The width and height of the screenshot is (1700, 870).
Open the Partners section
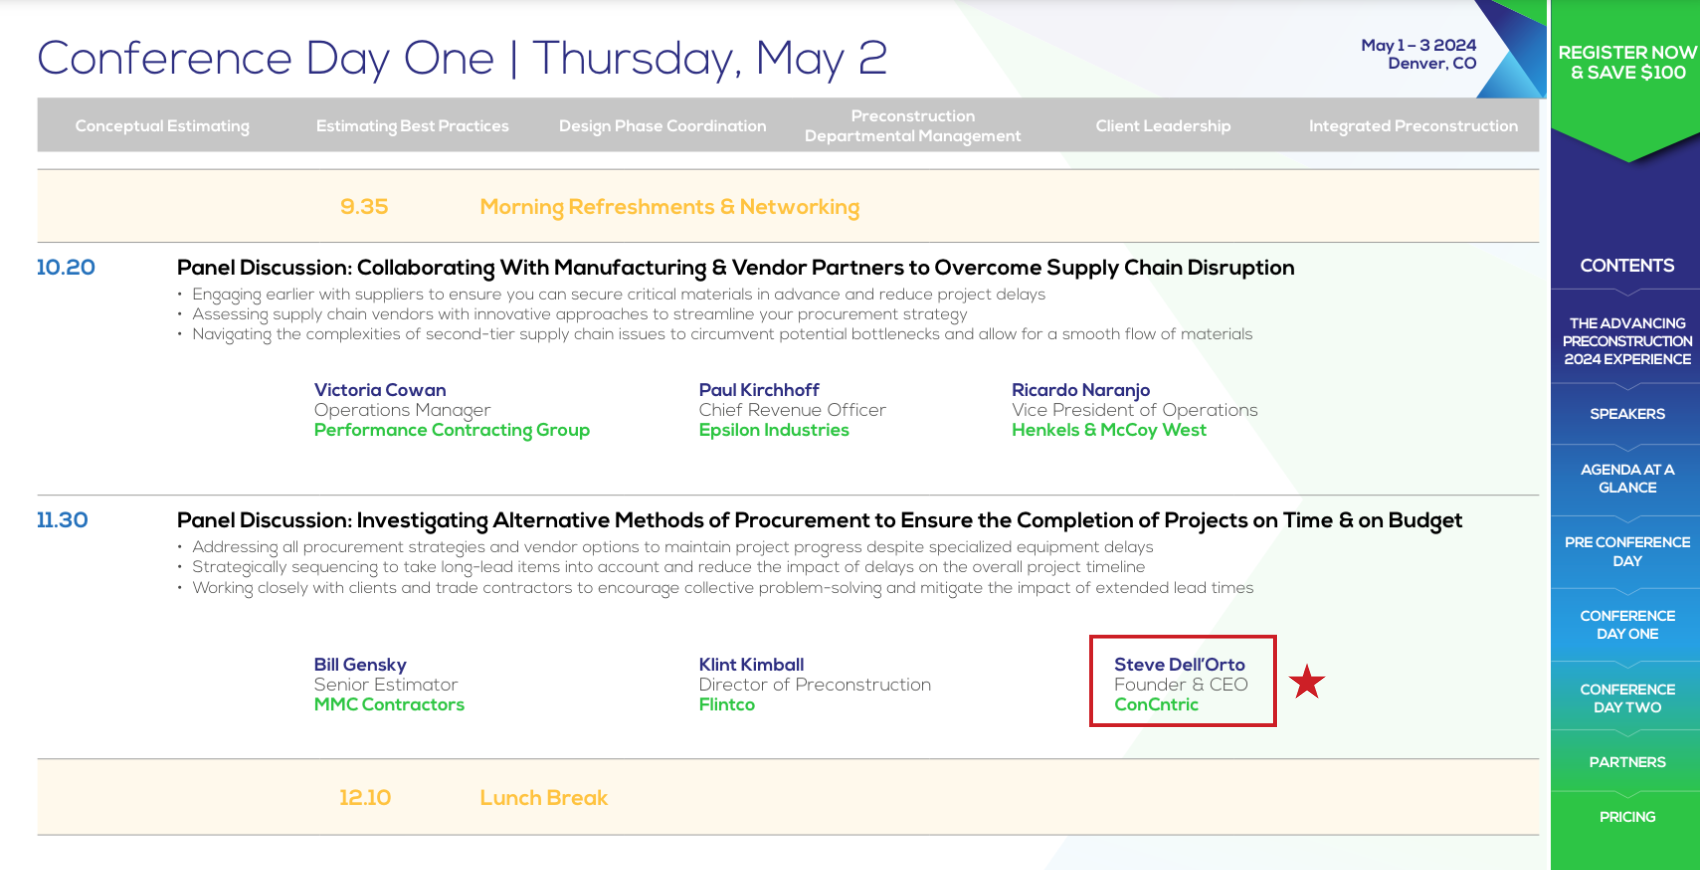1626,762
